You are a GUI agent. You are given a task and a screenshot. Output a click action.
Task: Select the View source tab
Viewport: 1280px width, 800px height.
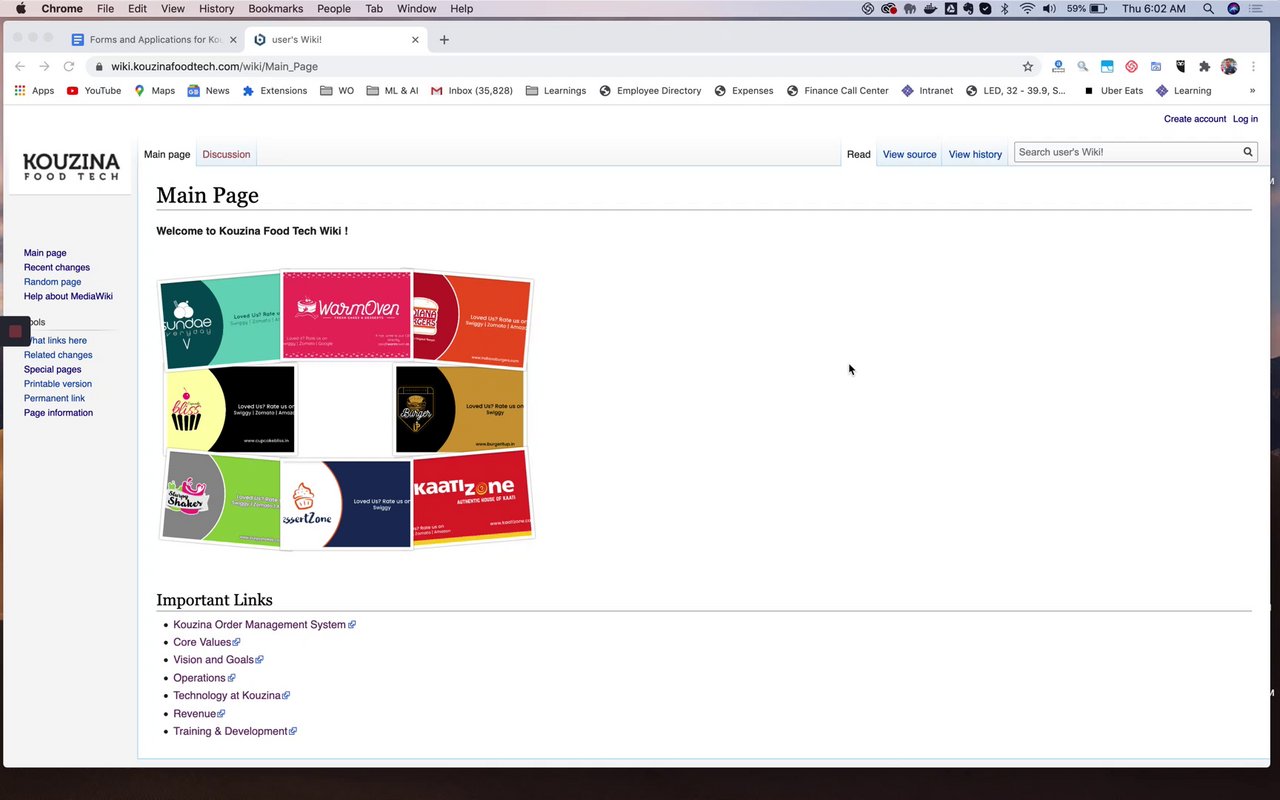click(909, 154)
